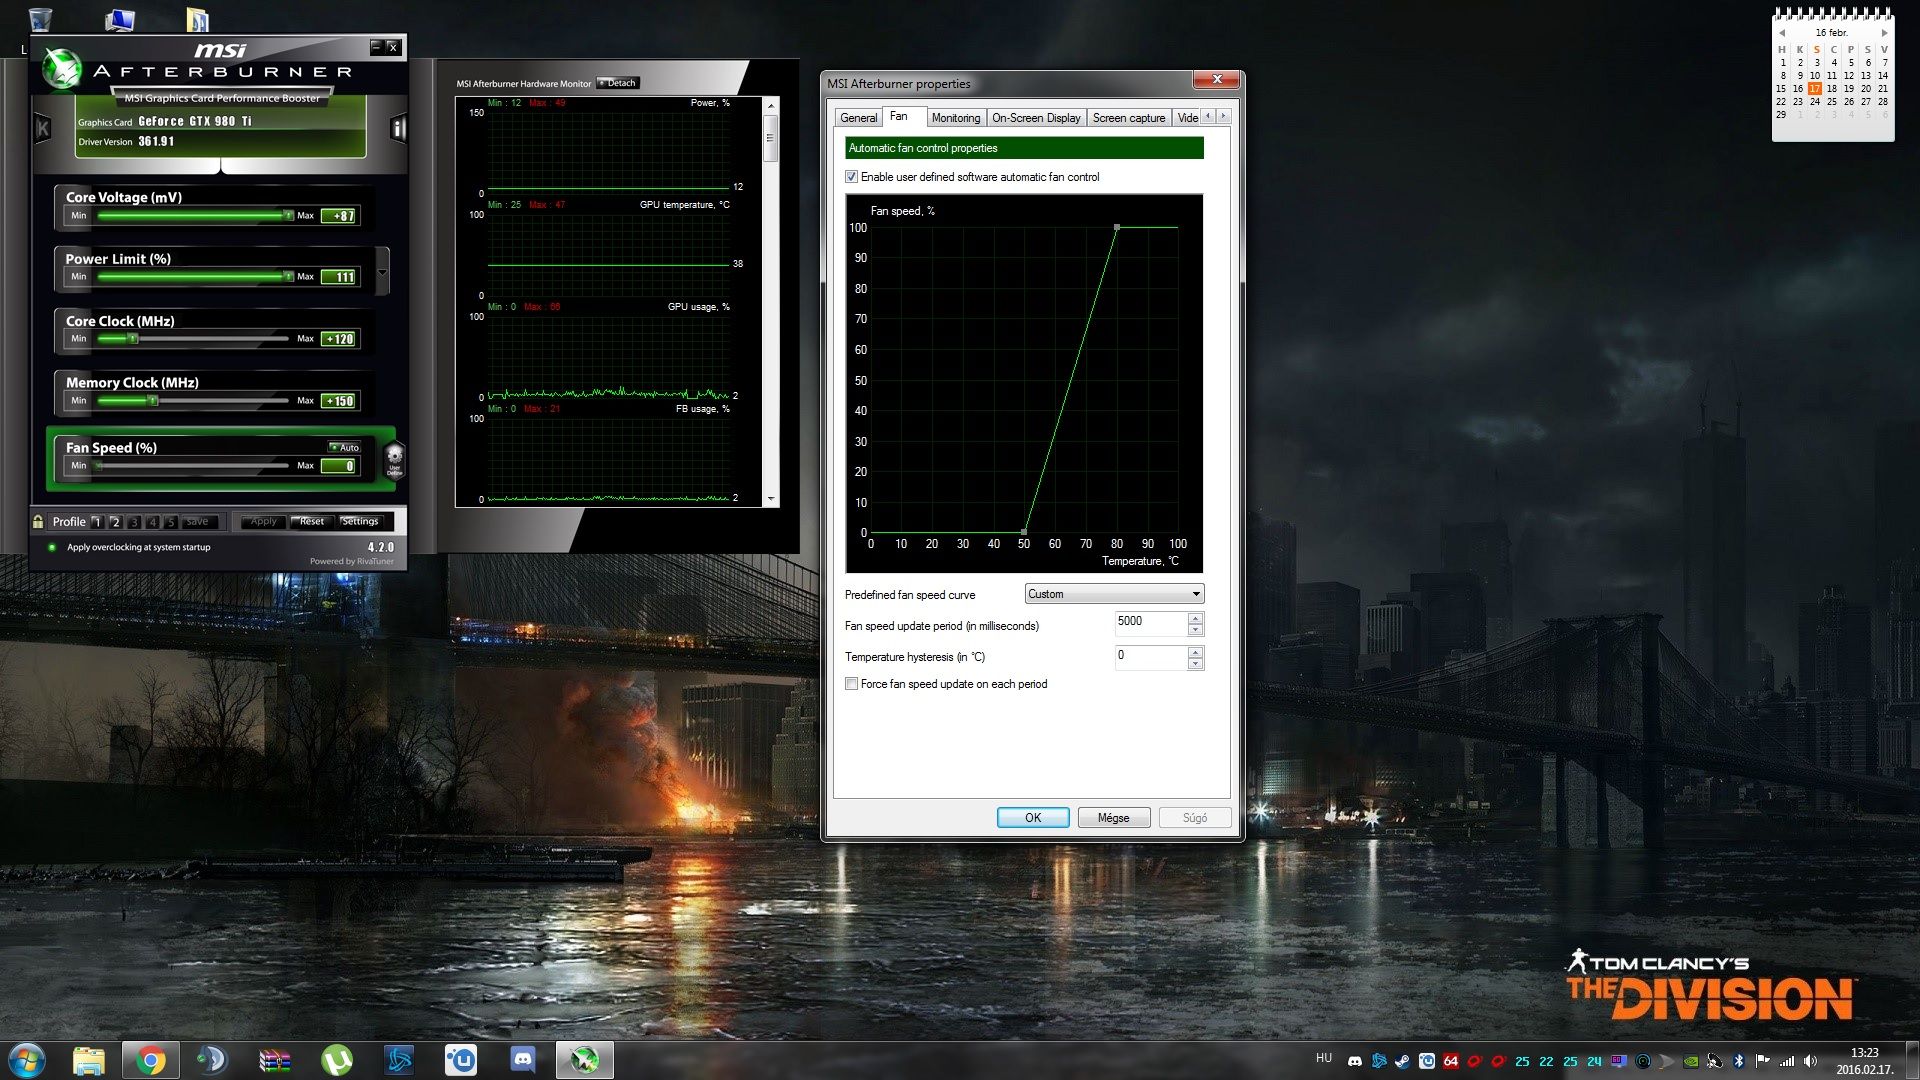Open the volume speaker tray icon

(x=1810, y=1061)
